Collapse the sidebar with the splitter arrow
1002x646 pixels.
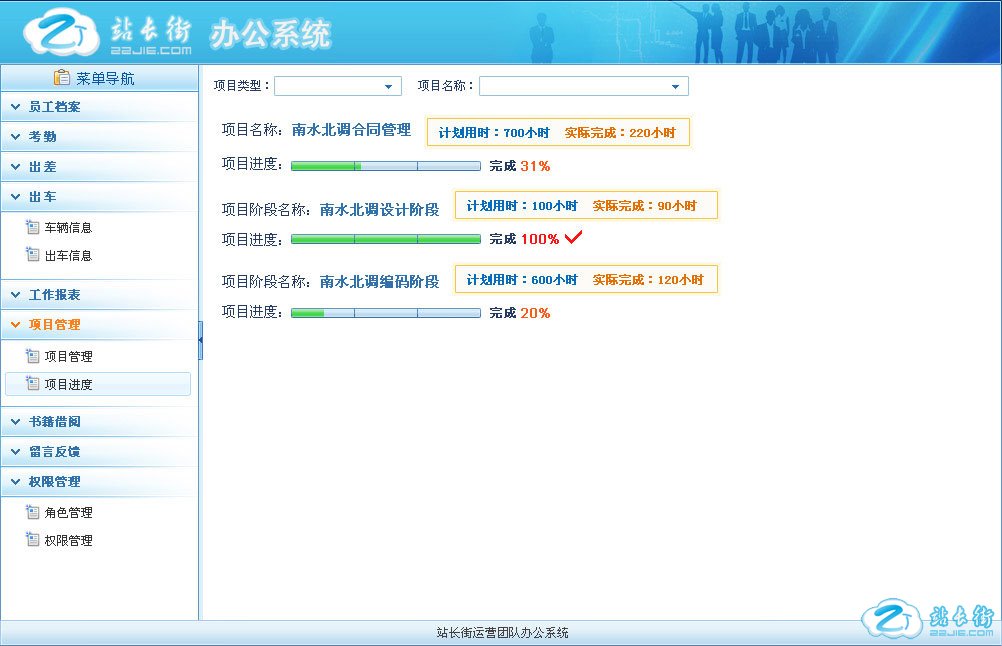[x=200, y=340]
